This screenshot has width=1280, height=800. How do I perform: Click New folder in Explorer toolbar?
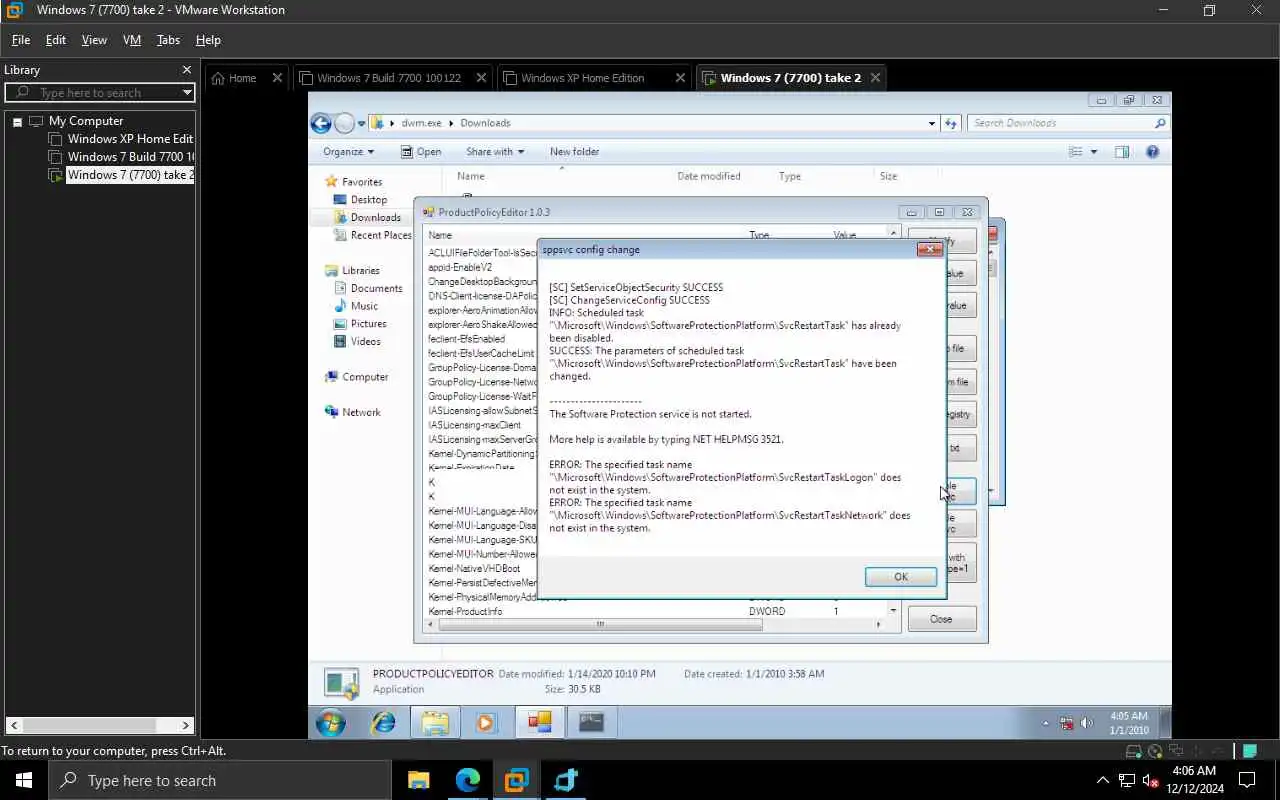pos(574,152)
